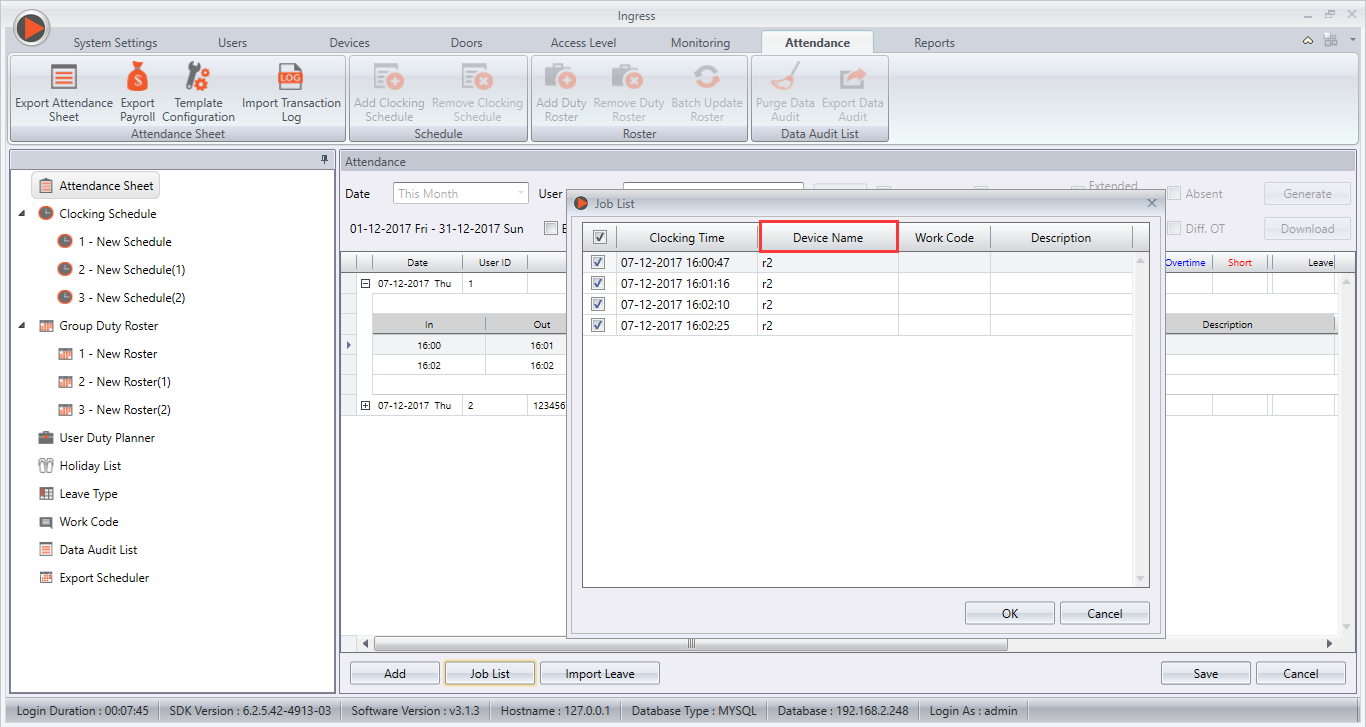The width and height of the screenshot is (1366, 727).
Task: Select the 1 - New Schedule clock icon
Action: [x=65, y=242]
